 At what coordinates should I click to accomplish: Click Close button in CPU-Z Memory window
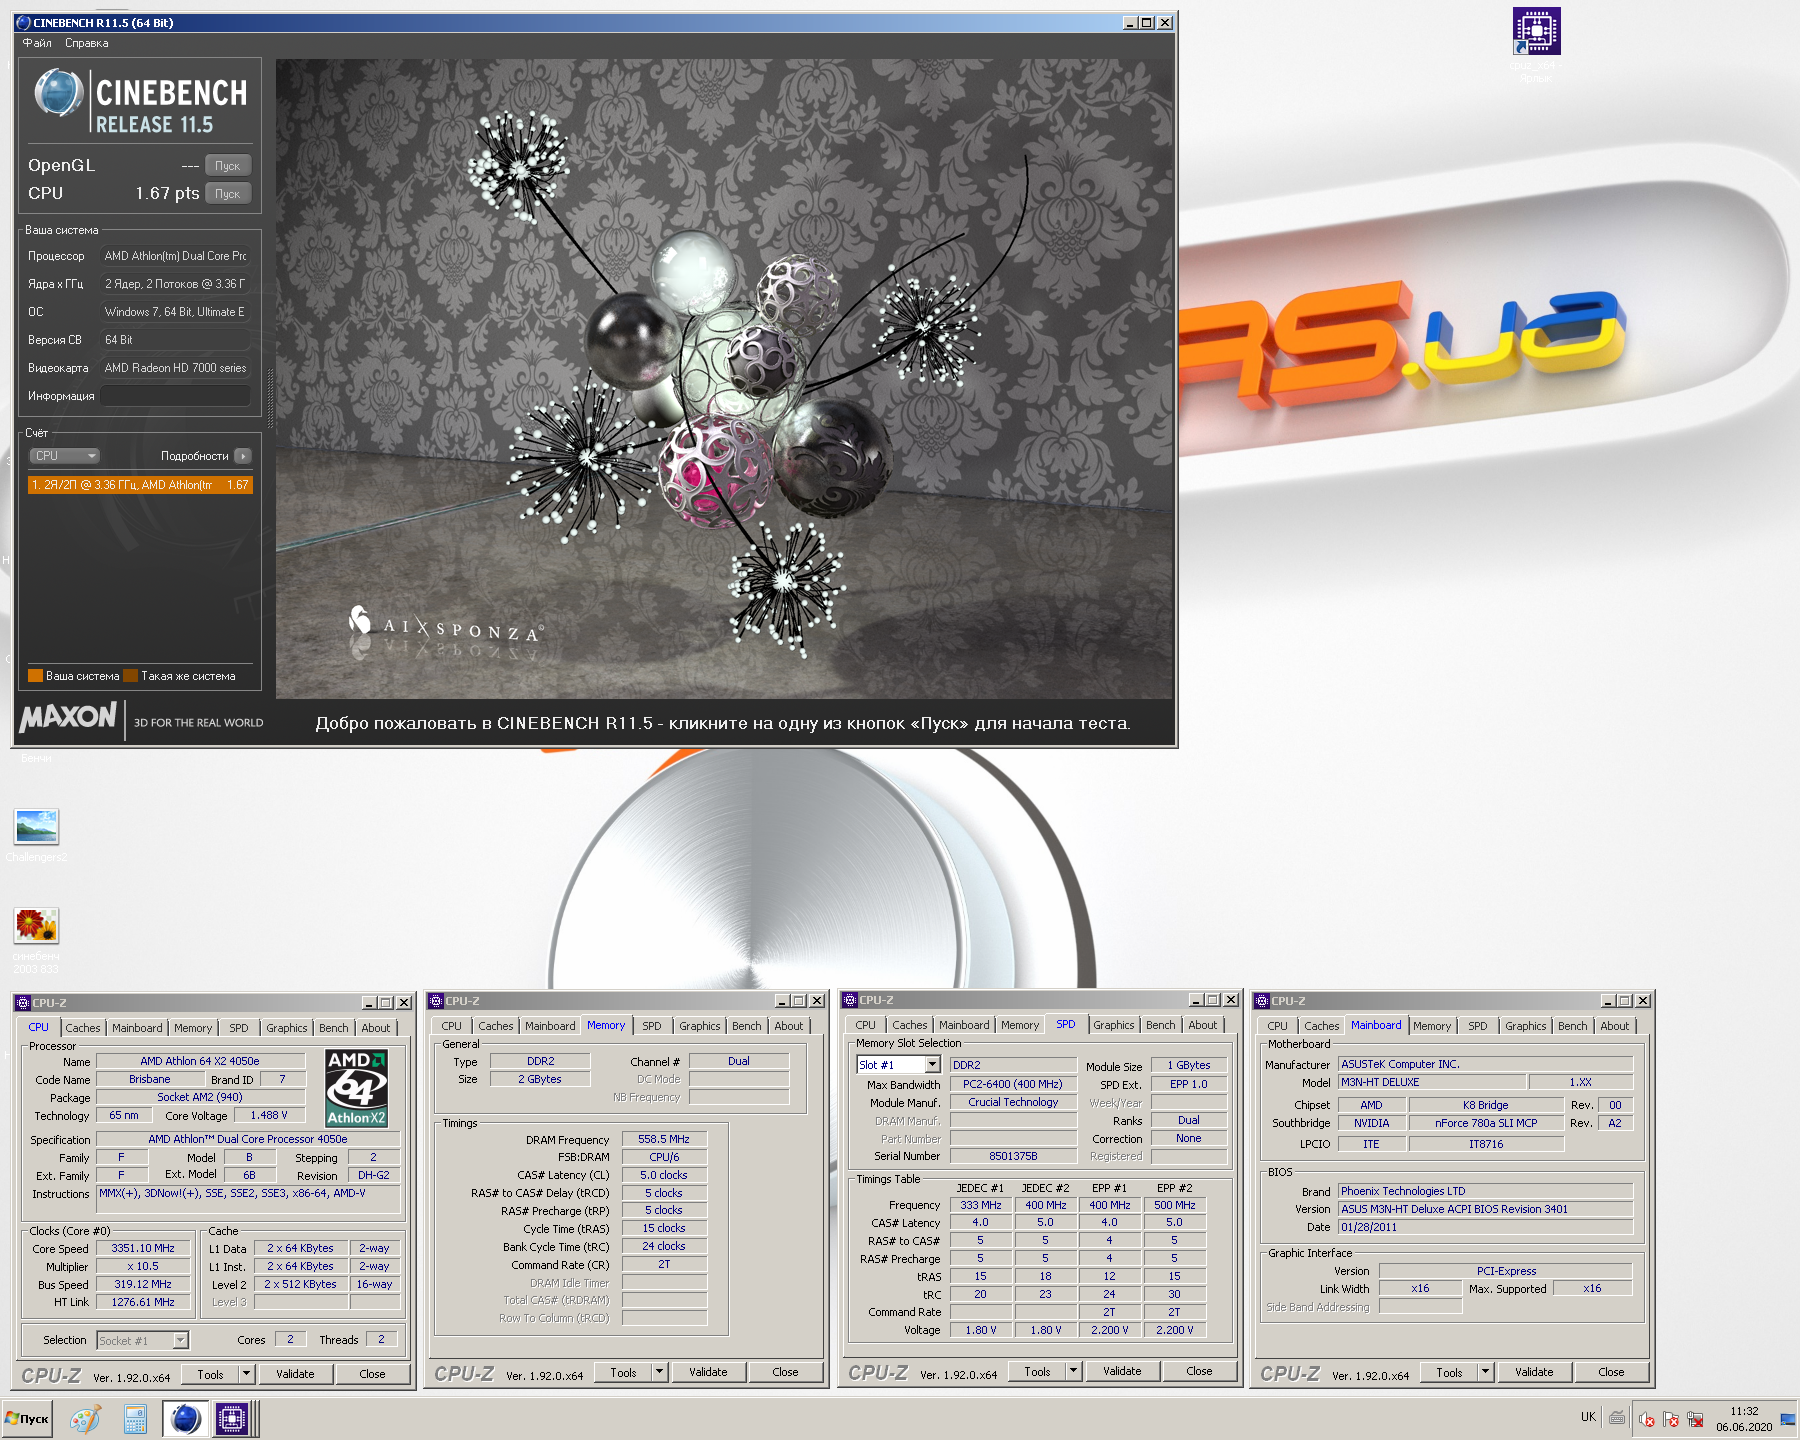(x=786, y=1372)
